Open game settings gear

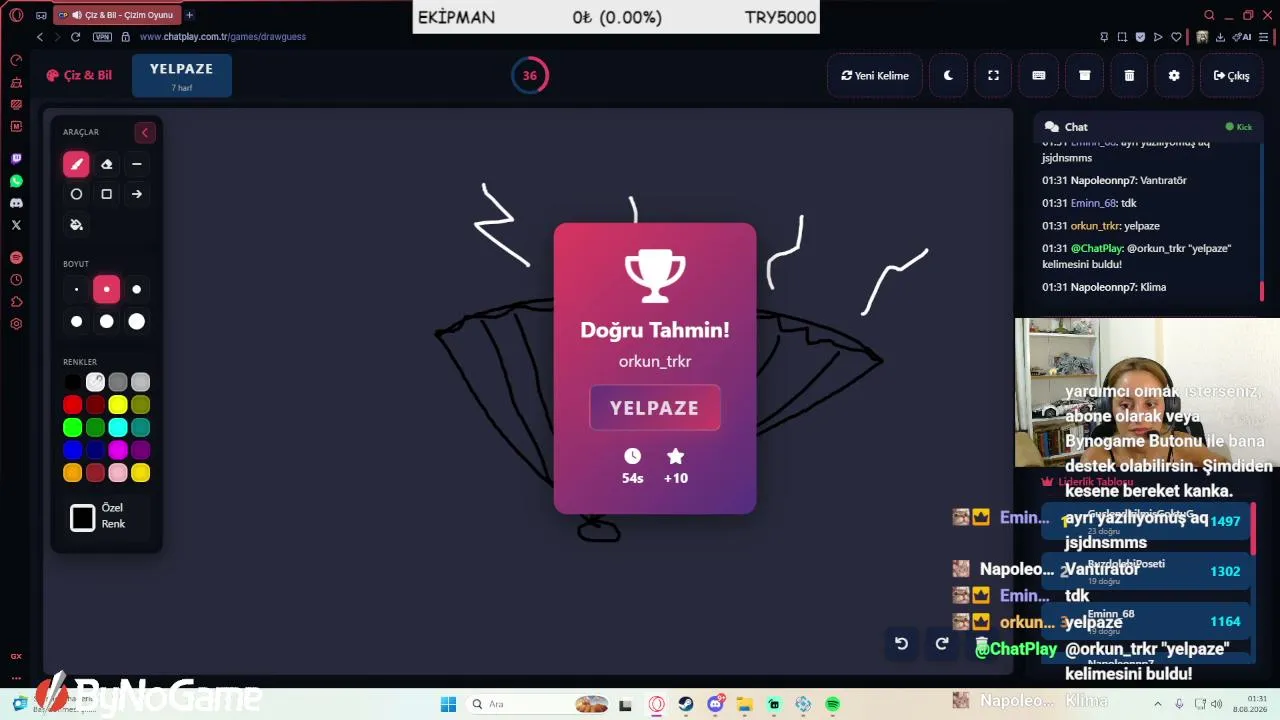tap(1174, 75)
